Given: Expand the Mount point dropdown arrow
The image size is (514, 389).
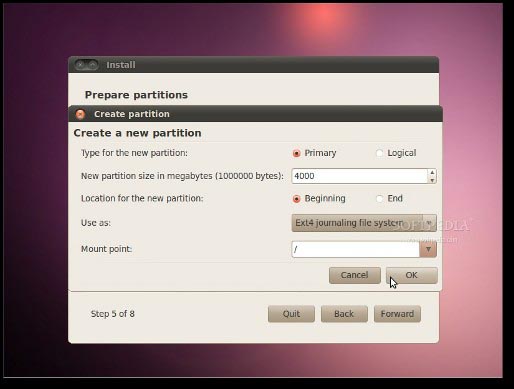Looking at the screenshot, I should click(x=428, y=249).
